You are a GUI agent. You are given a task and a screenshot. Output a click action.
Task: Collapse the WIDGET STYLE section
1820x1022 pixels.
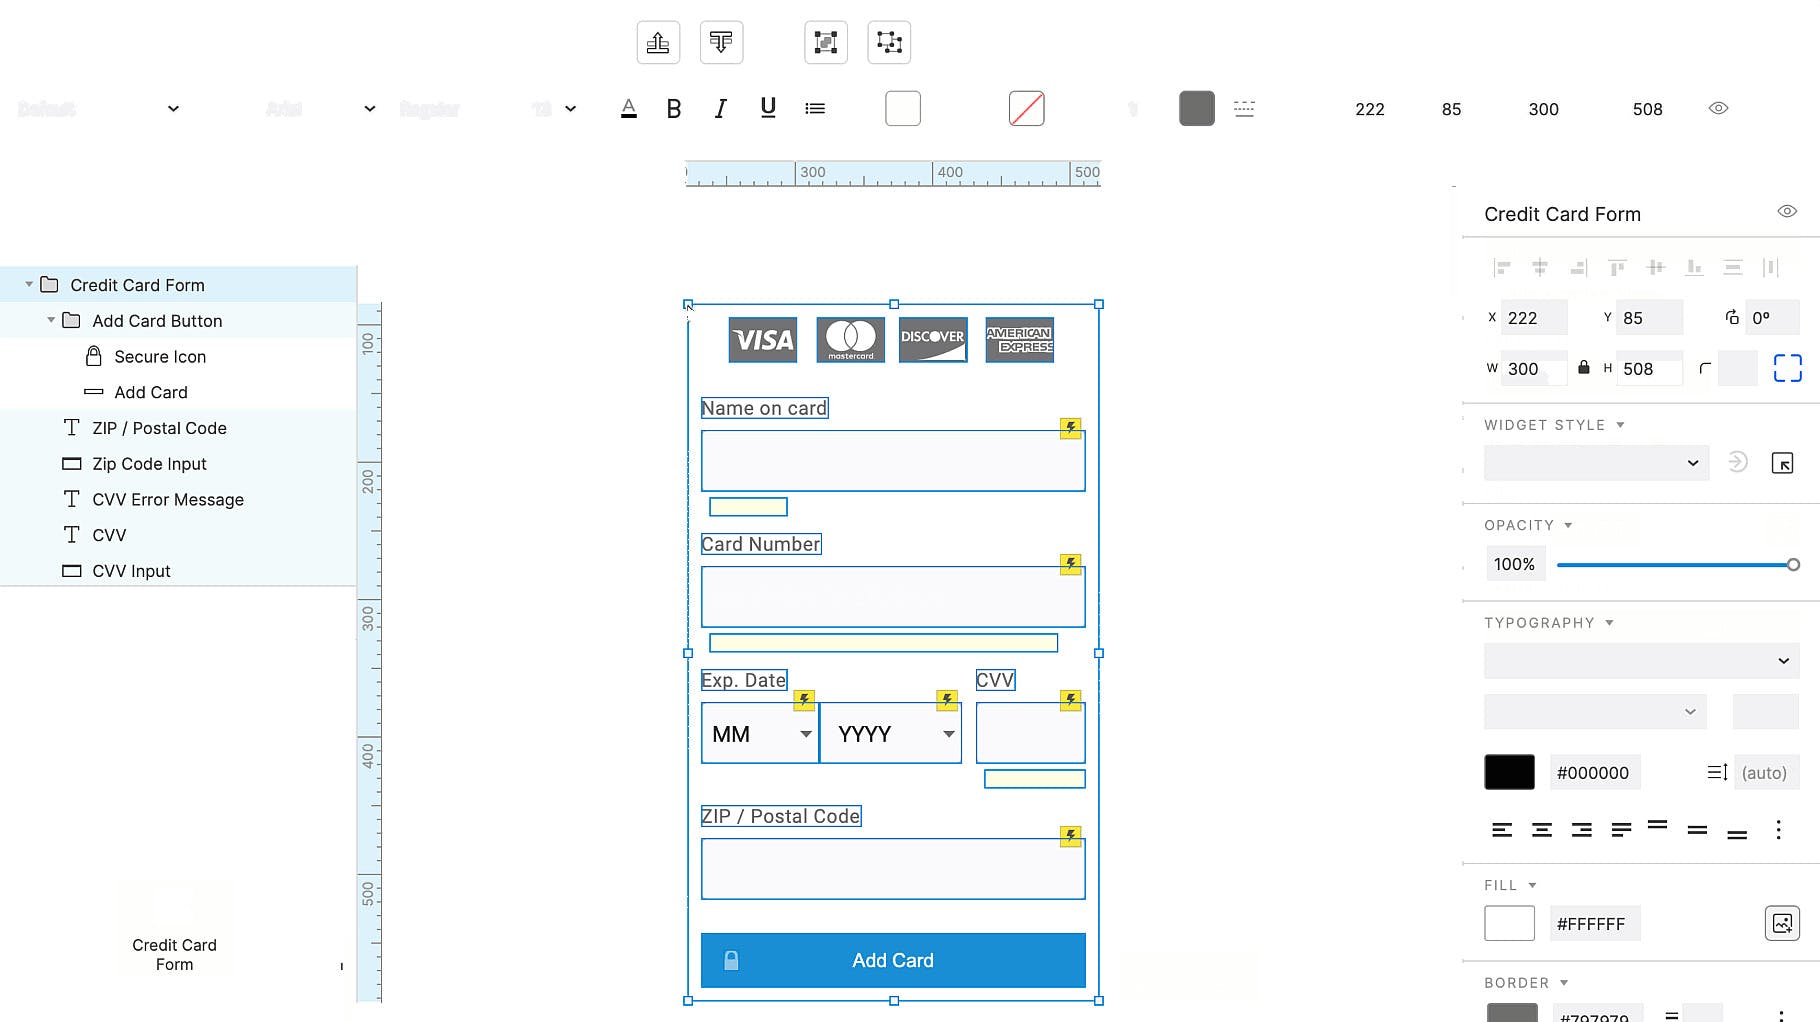[x=1620, y=425]
